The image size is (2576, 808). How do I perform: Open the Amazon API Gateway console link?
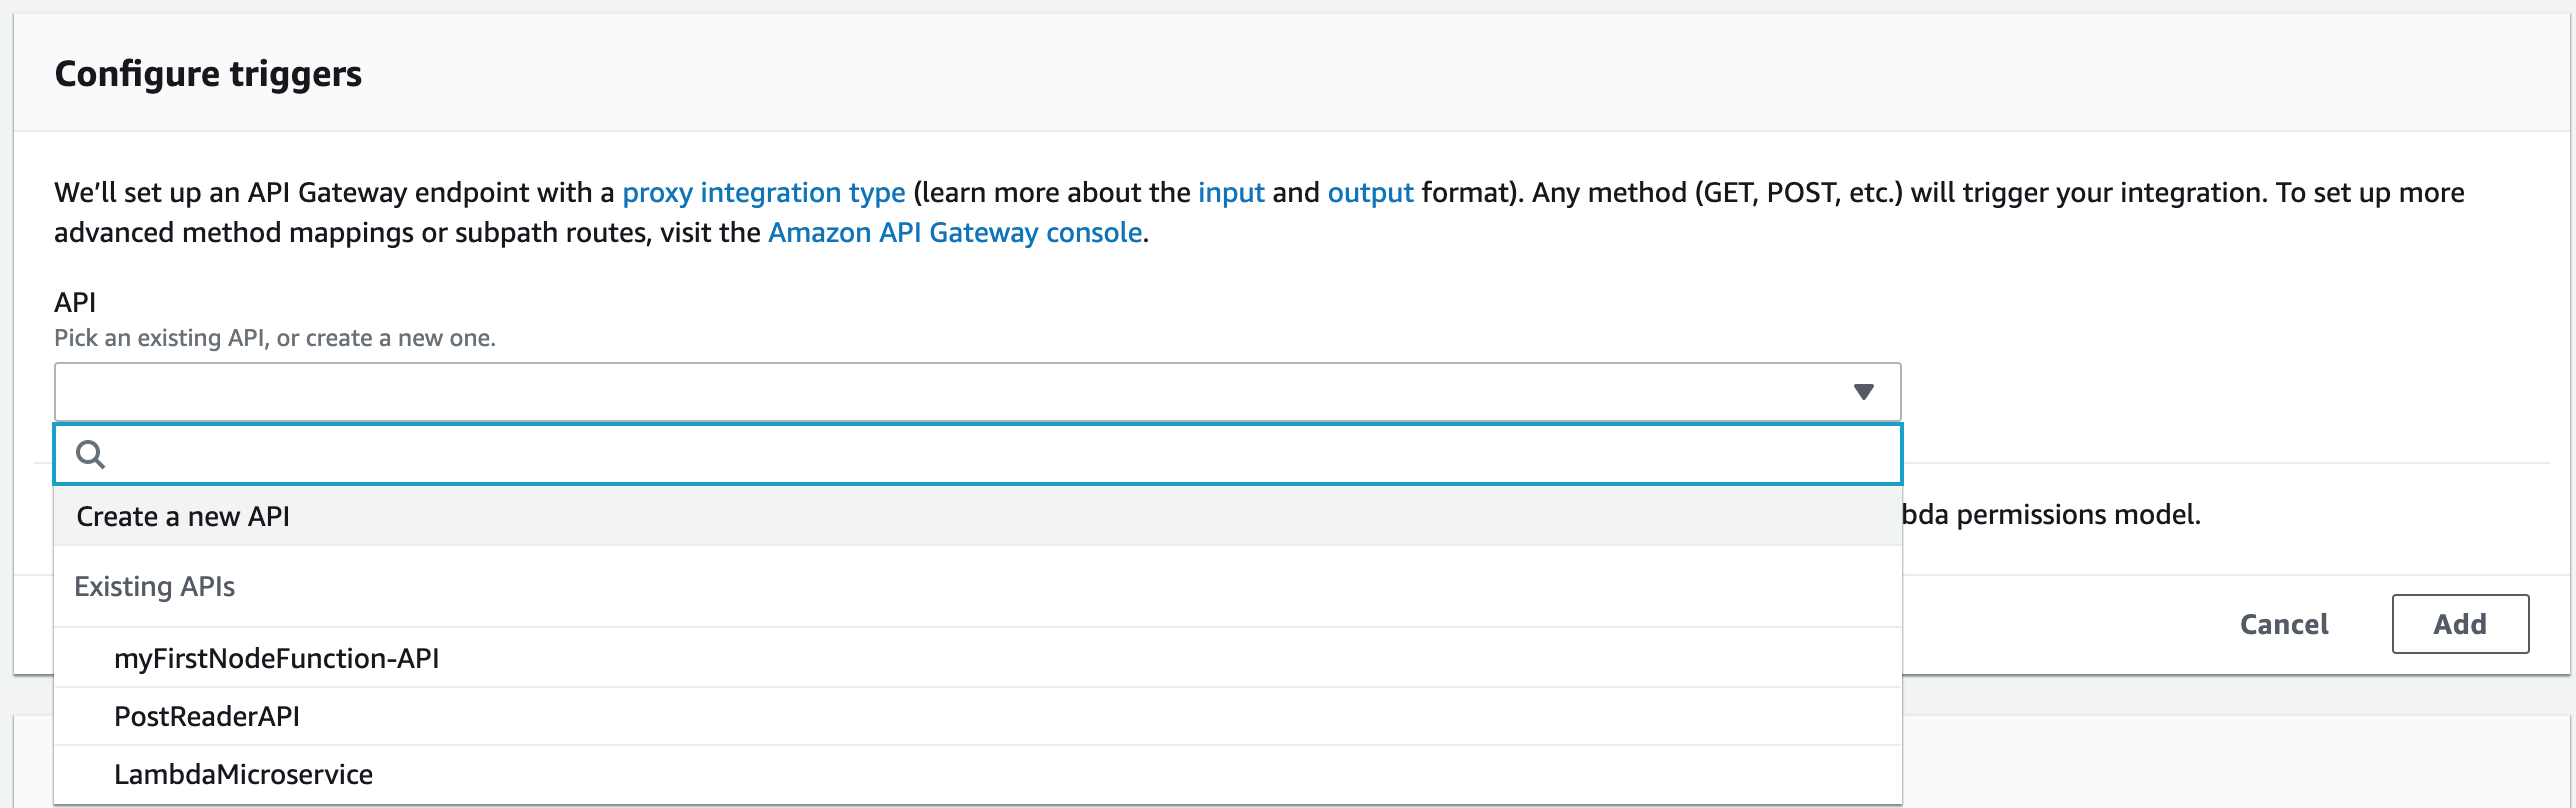coord(955,232)
